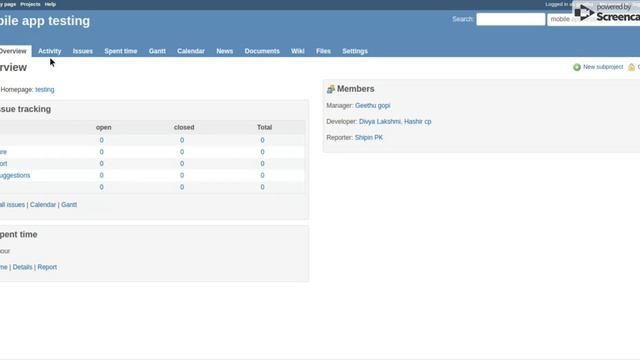Open the testing homepage link
This screenshot has height=360, width=640.
coord(44,89)
